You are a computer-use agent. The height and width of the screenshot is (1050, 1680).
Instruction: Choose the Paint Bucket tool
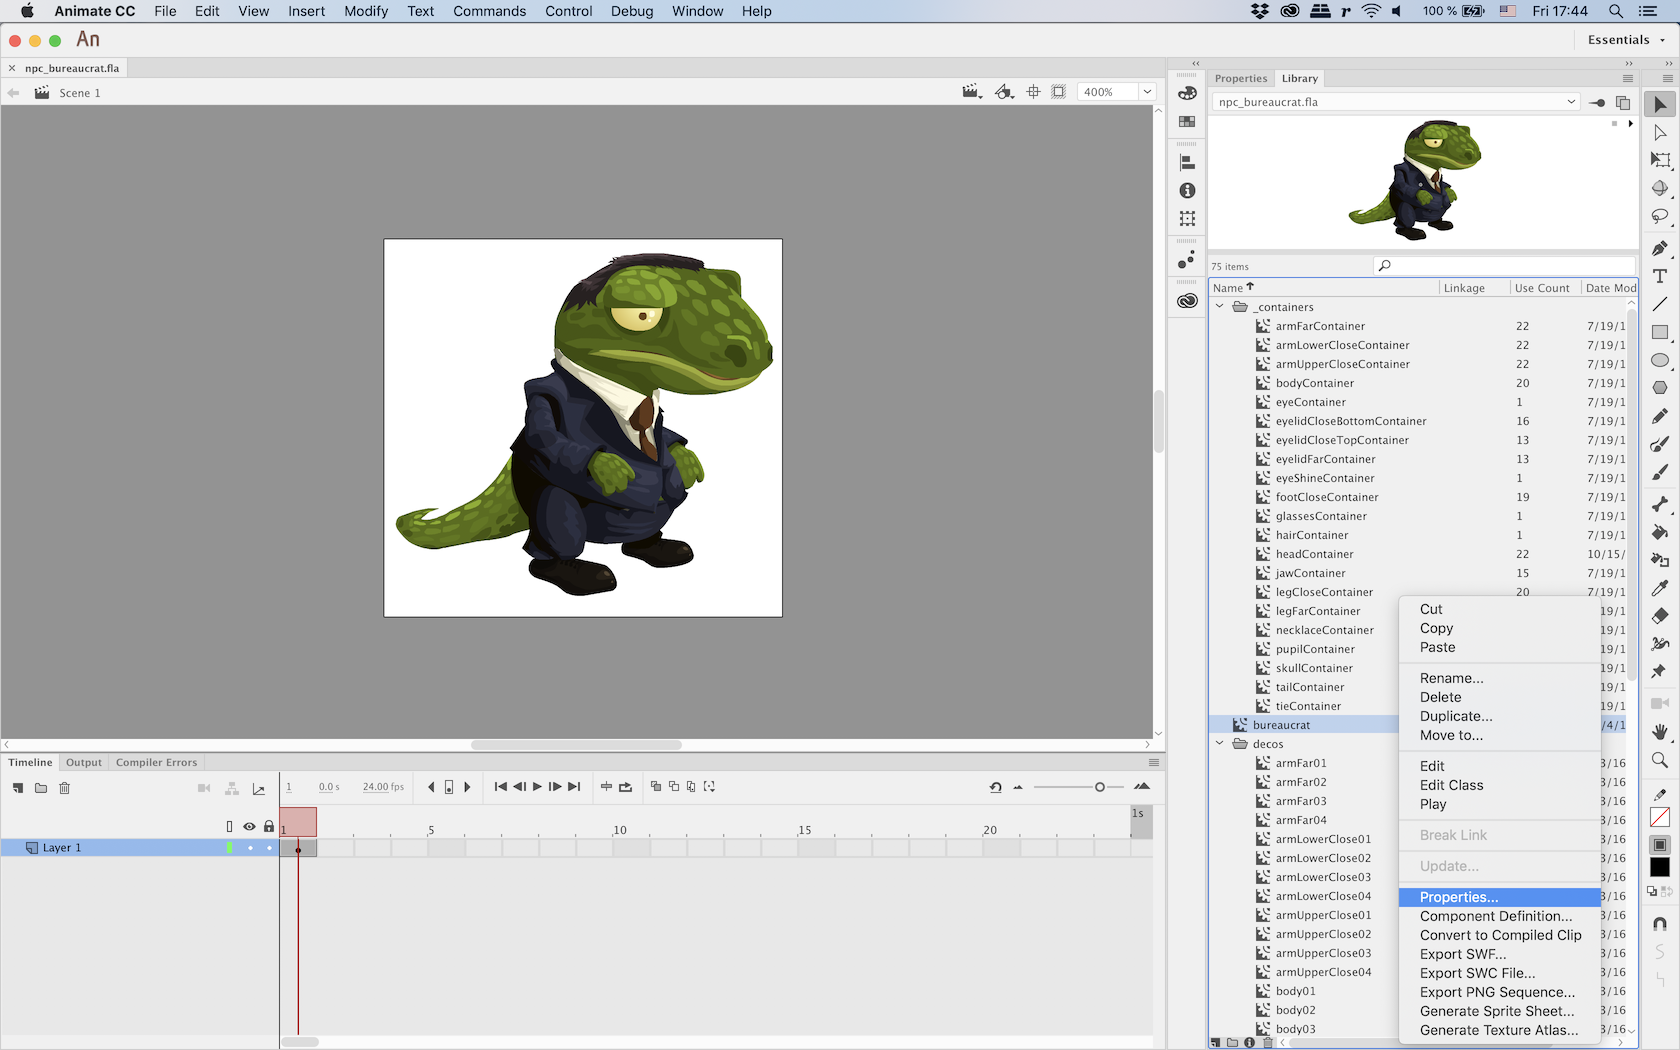point(1659,532)
